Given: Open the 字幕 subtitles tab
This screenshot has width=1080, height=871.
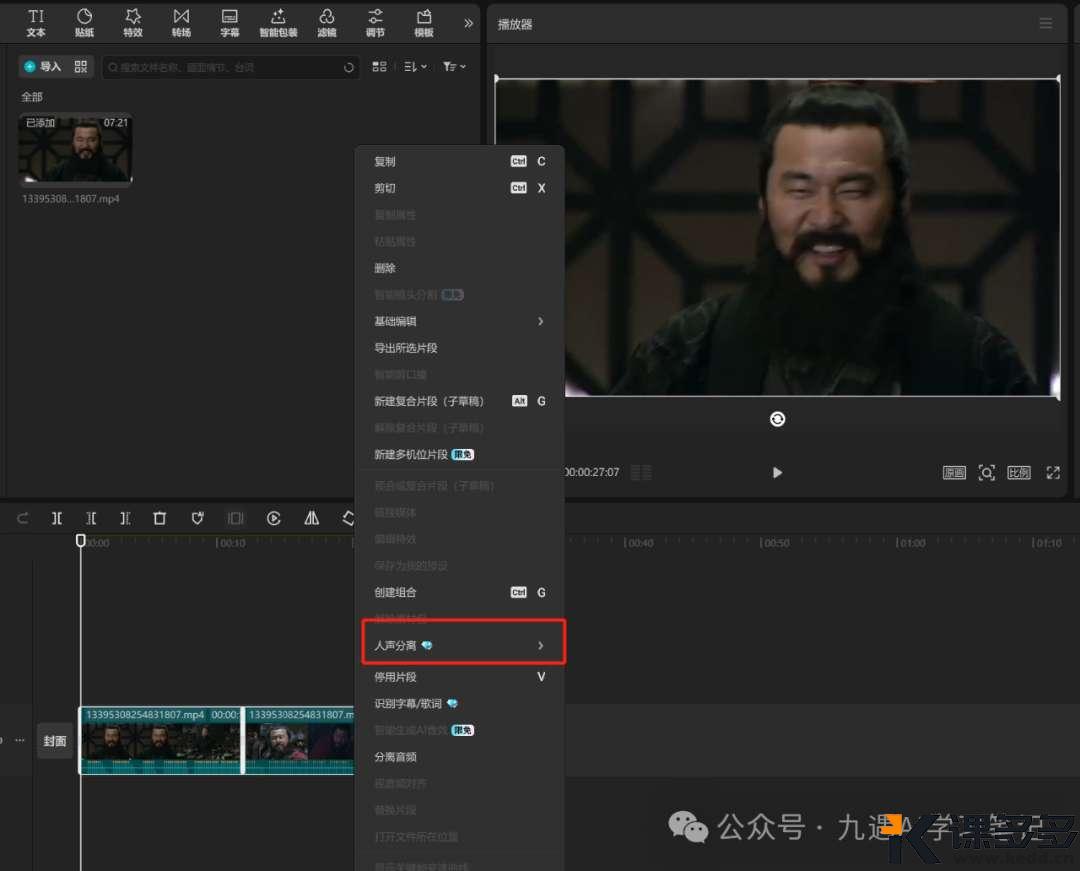Looking at the screenshot, I should click(x=229, y=23).
